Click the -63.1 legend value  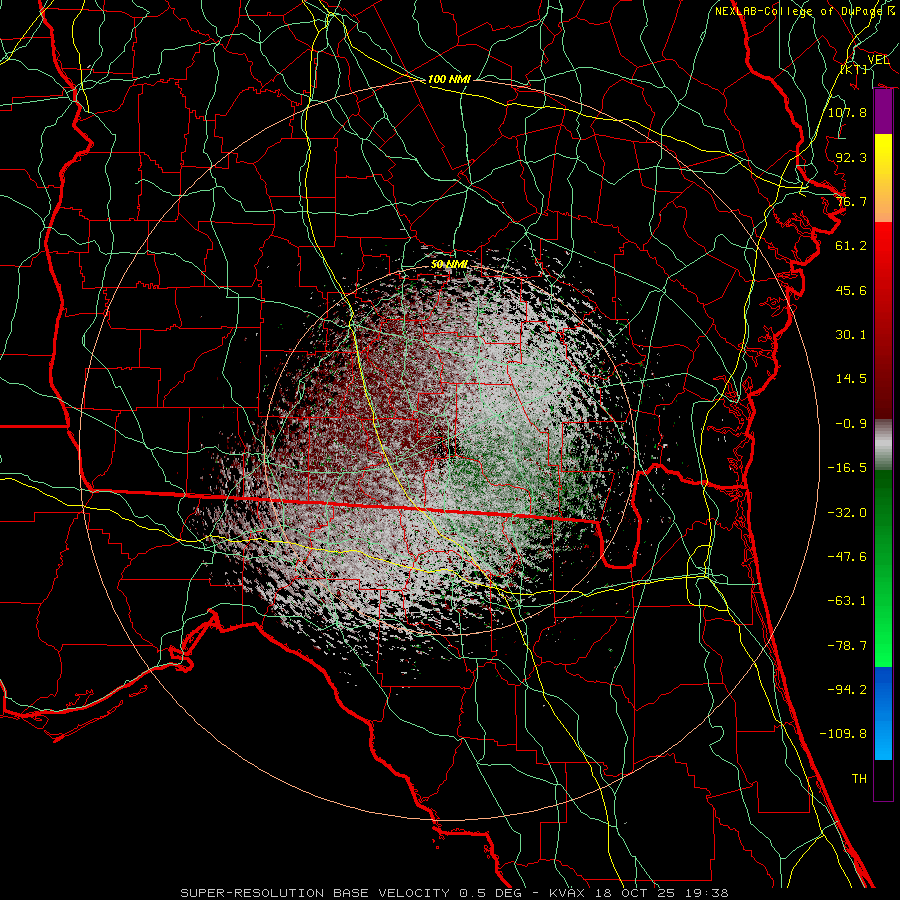tap(847, 601)
